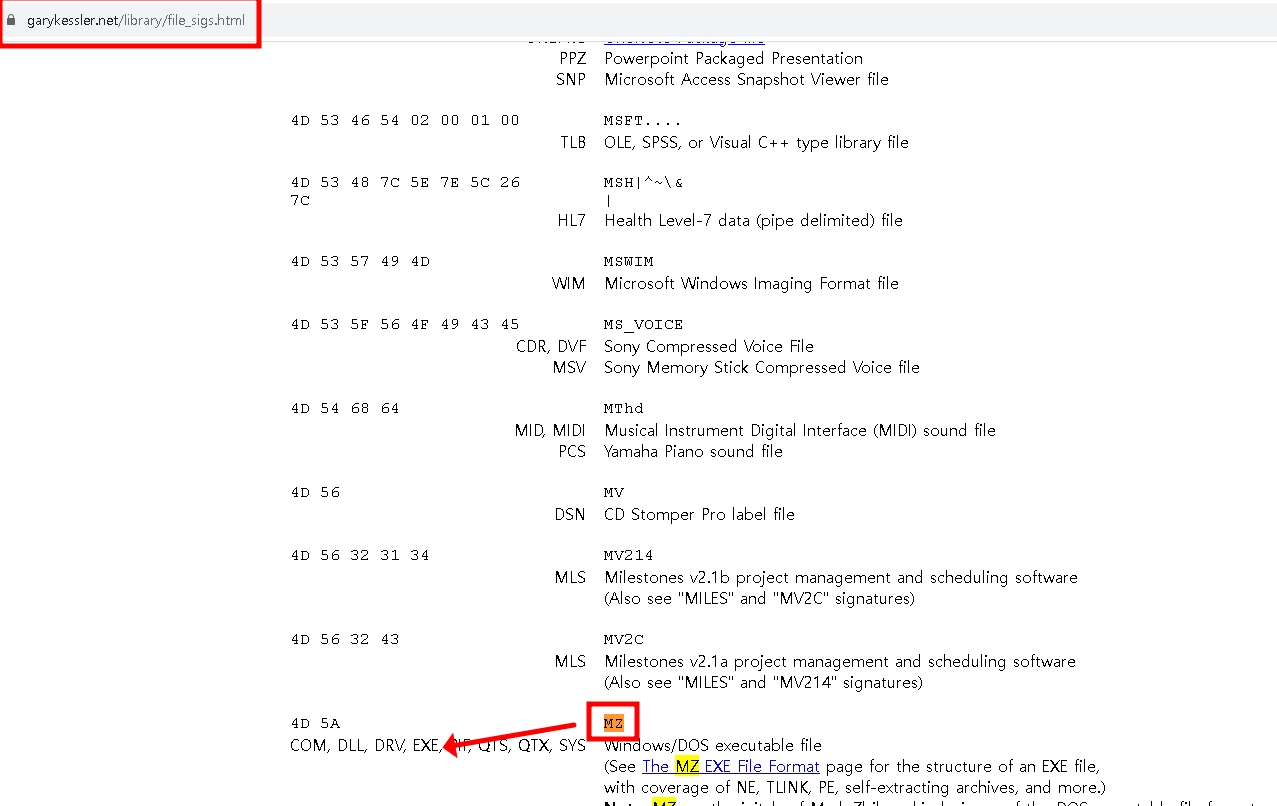
Task: Click hex "4D 56 32 31 34"
Action: 360,556
